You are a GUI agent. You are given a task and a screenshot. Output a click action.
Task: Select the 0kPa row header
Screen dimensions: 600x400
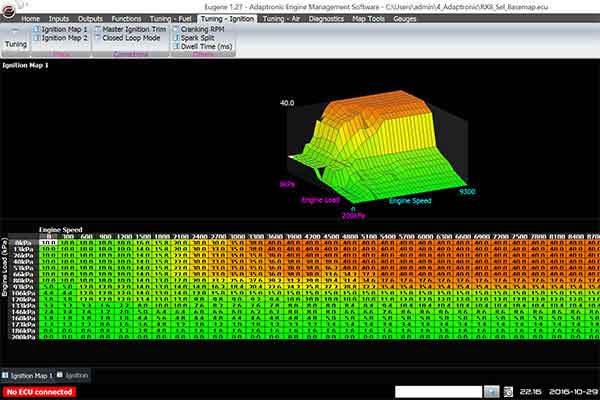click(24, 243)
